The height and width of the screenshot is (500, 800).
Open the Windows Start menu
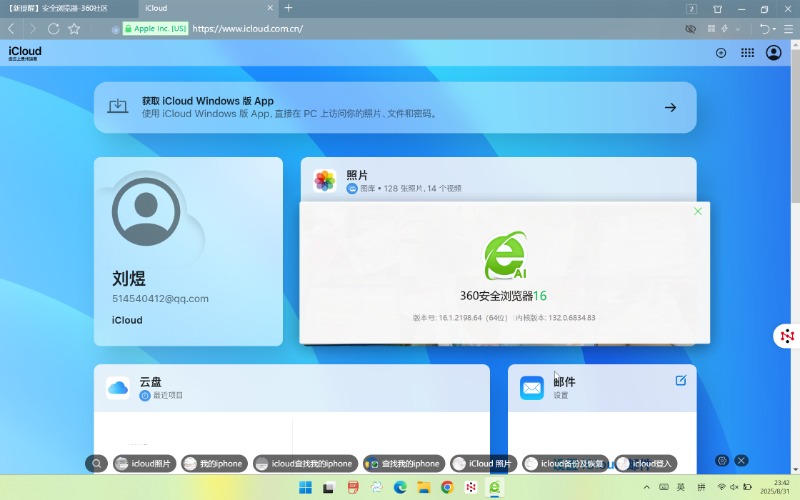tap(304, 487)
